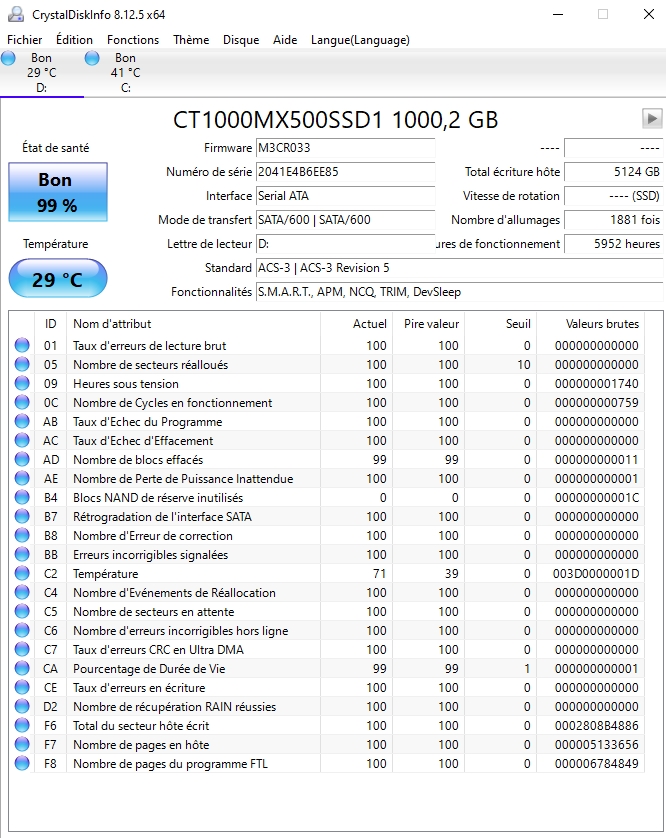Screen dimensions: 666x838
Task: Open the Fonctions menu
Action: [133, 40]
